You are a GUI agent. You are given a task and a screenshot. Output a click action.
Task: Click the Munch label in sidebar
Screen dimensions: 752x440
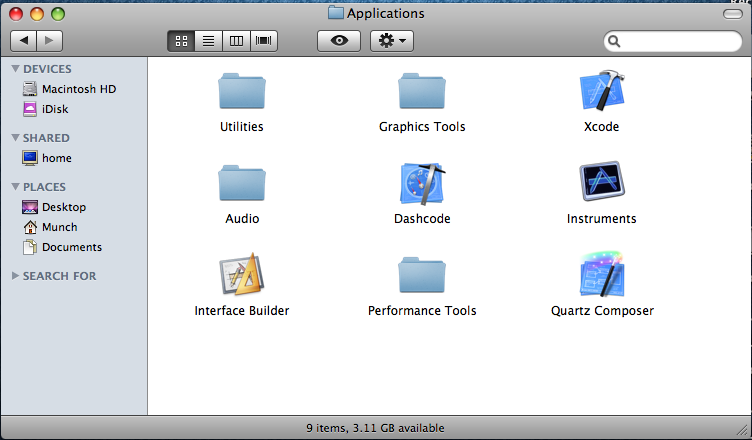[59, 227]
